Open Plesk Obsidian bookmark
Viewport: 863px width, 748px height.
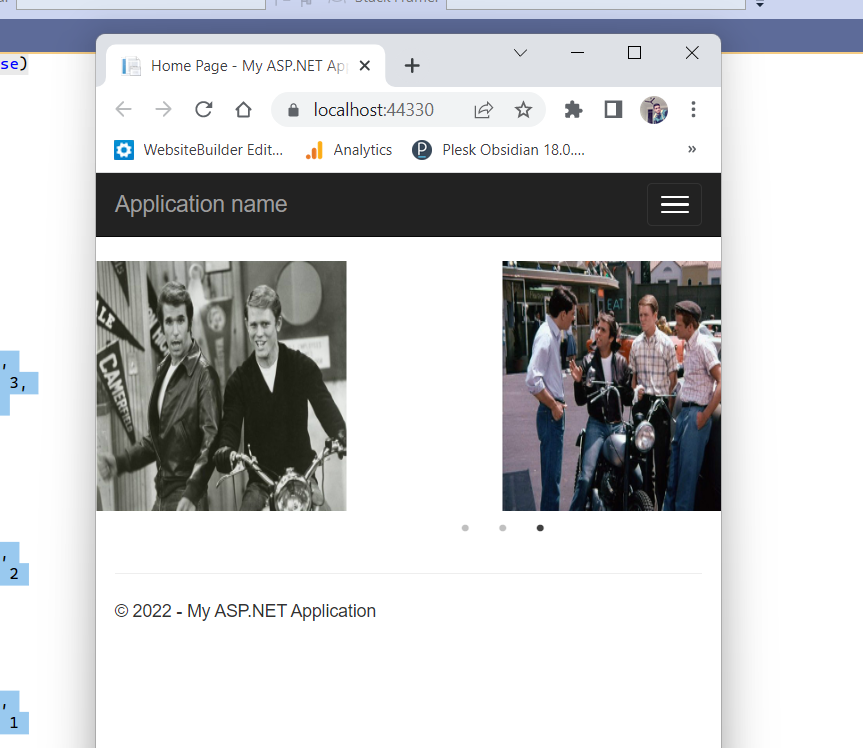498,150
